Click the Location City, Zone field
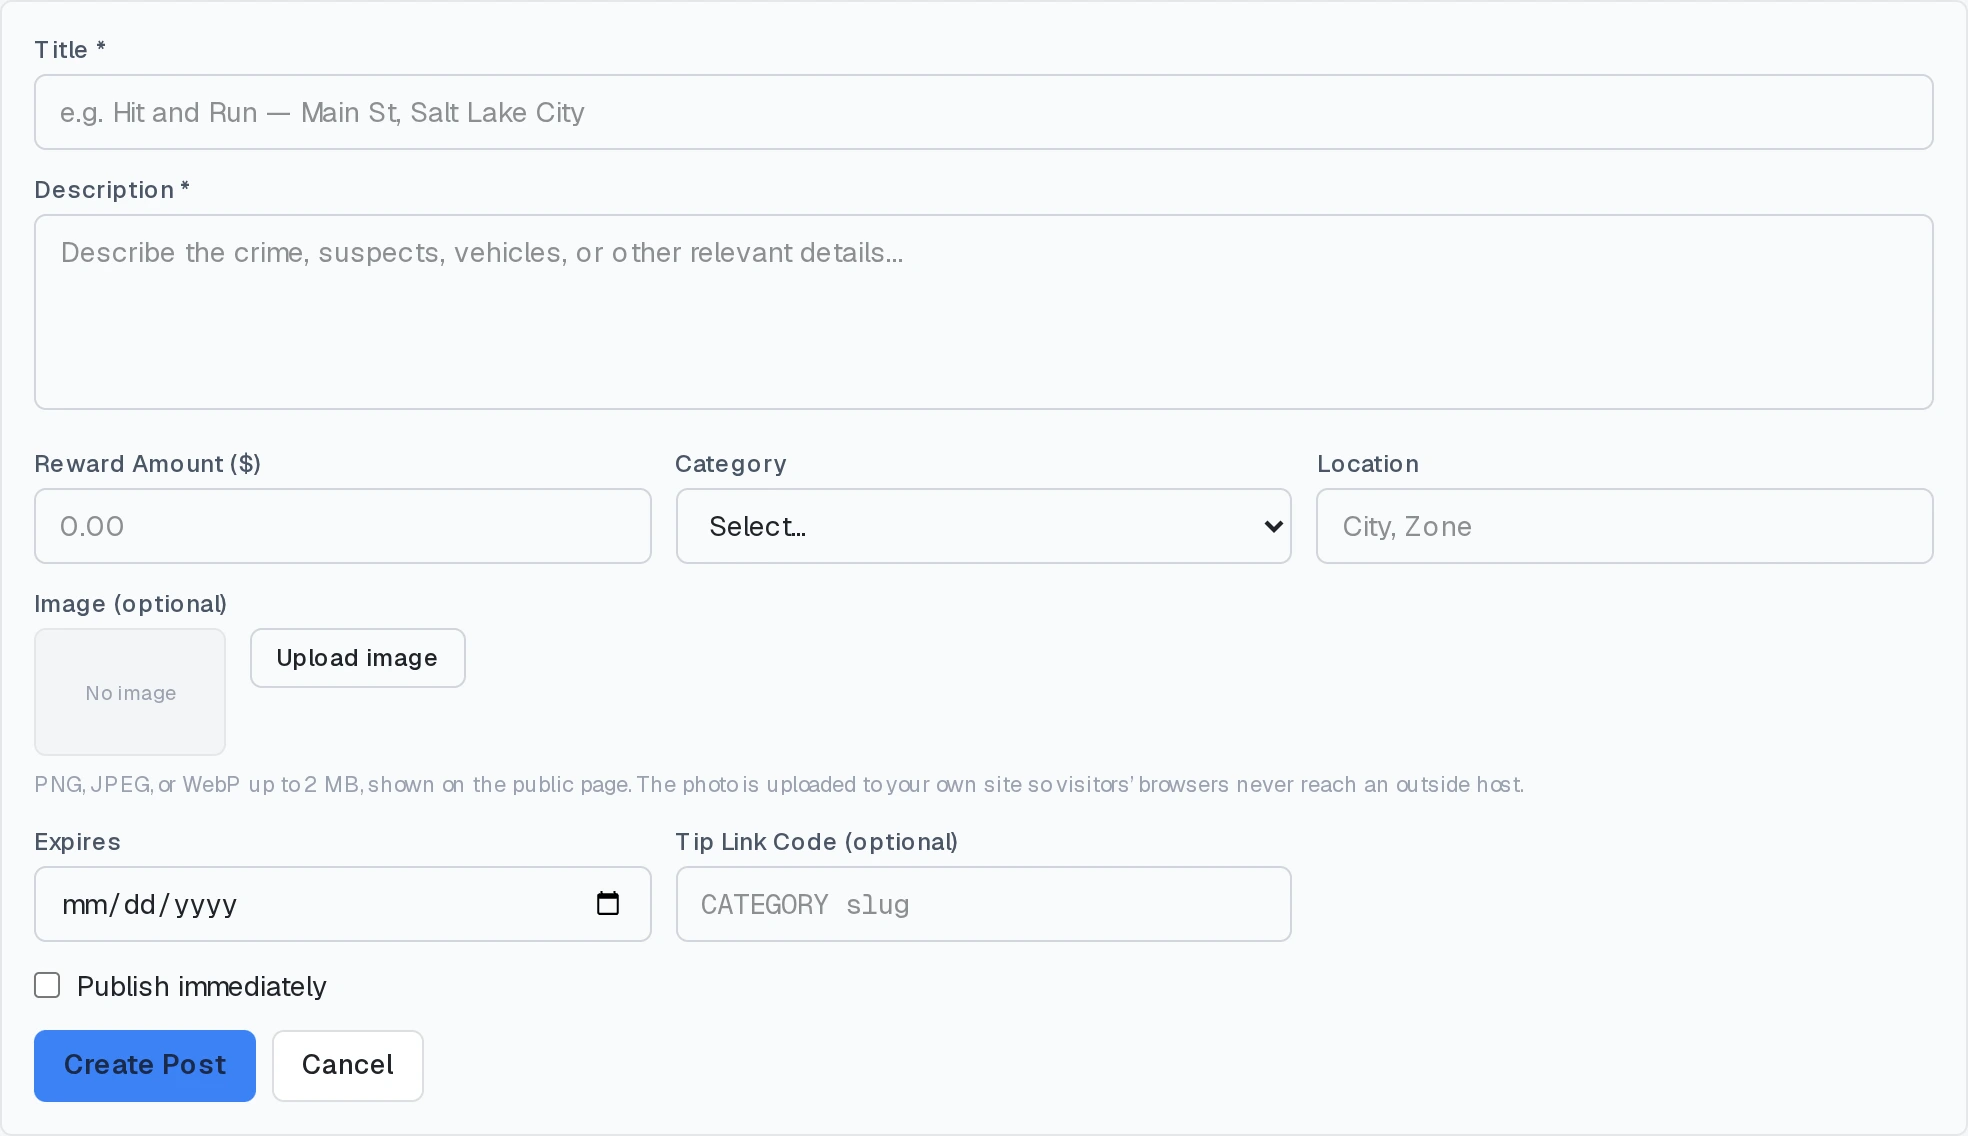 tap(1625, 526)
